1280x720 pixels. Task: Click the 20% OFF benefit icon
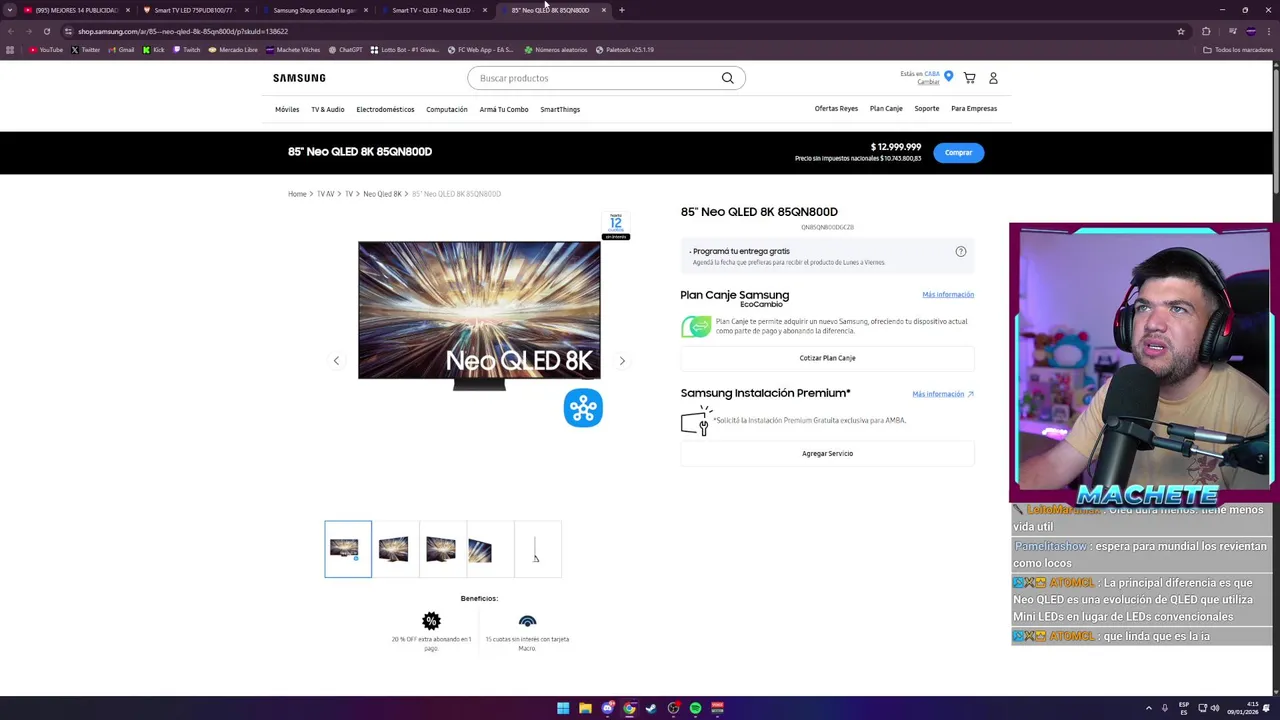coord(431,621)
